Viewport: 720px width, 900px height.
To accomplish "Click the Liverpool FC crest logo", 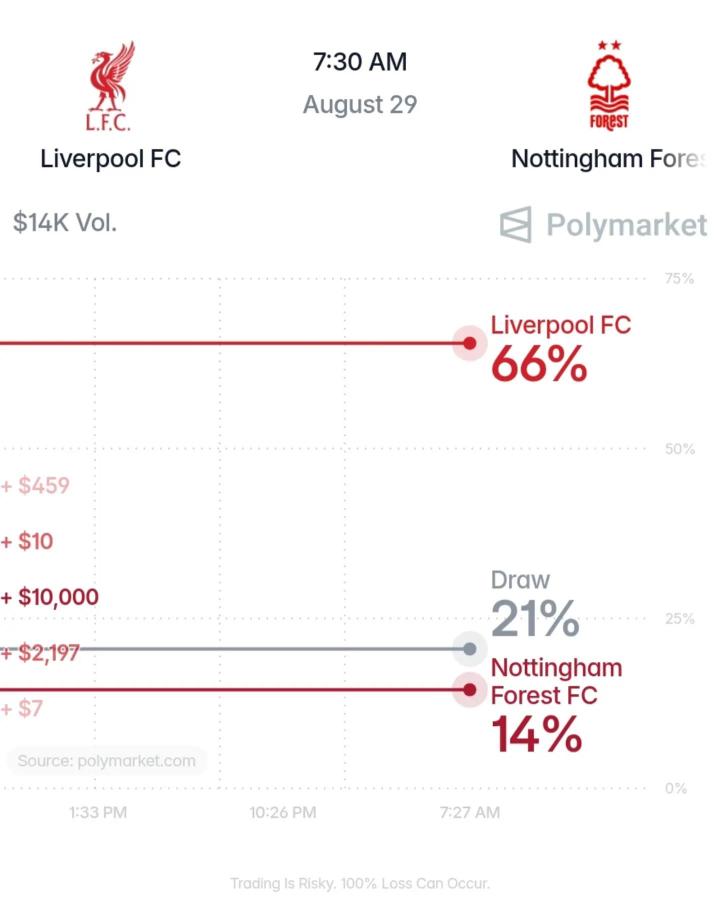I will tap(111, 86).
